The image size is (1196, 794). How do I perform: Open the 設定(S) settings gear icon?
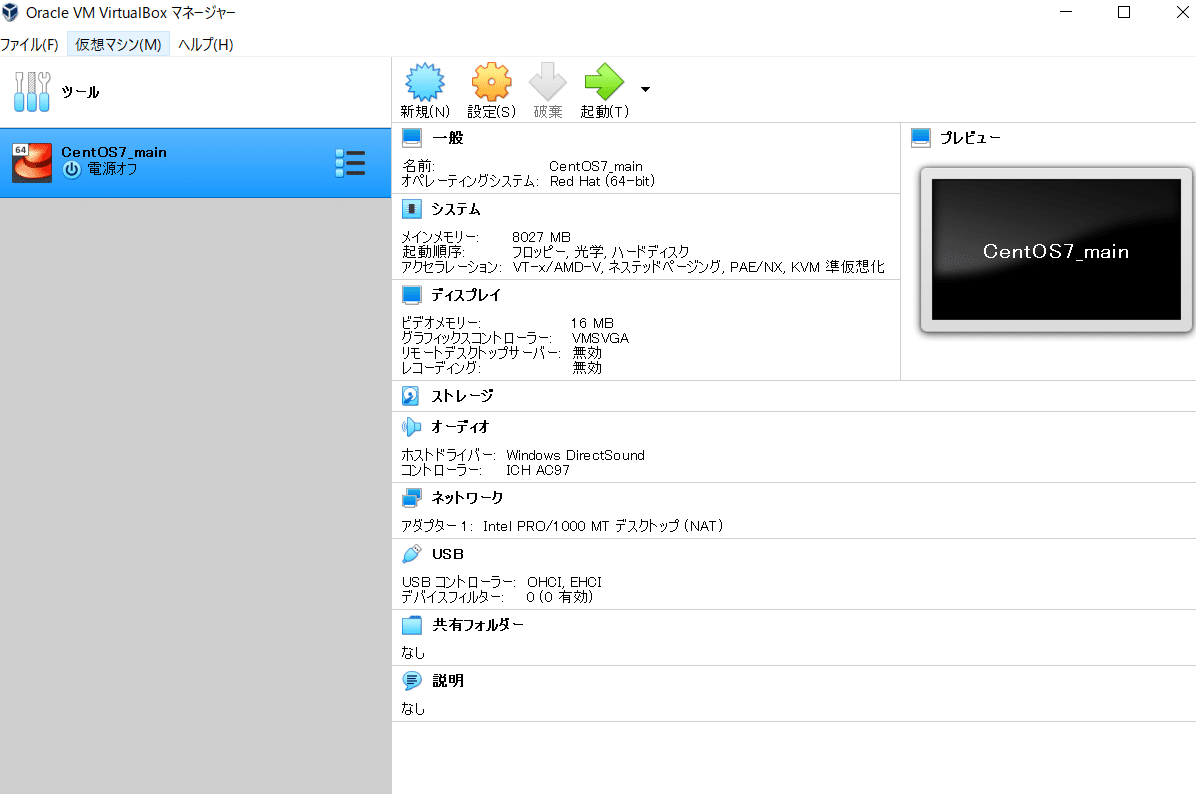pos(491,82)
